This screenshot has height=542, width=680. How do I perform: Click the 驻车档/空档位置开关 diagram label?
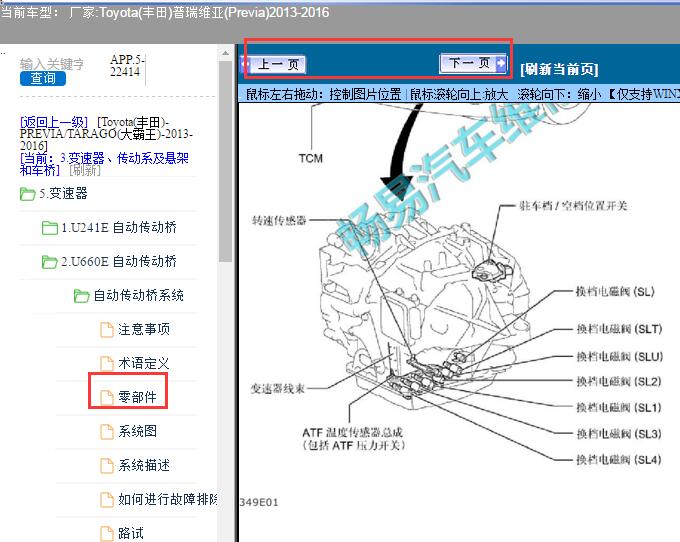click(573, 206)
